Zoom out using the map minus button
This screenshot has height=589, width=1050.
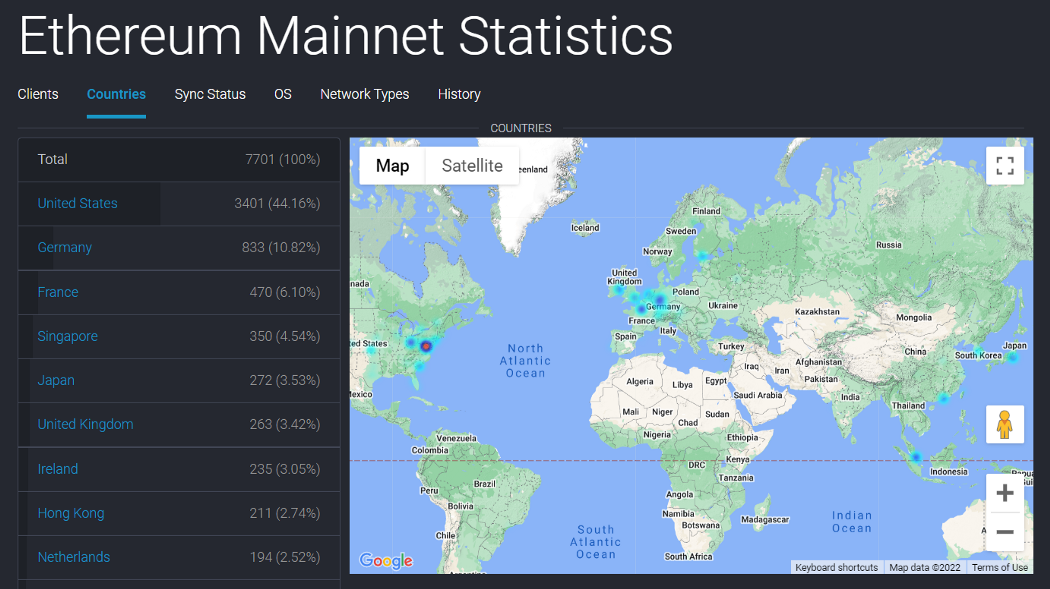[x=1005, y=532]
